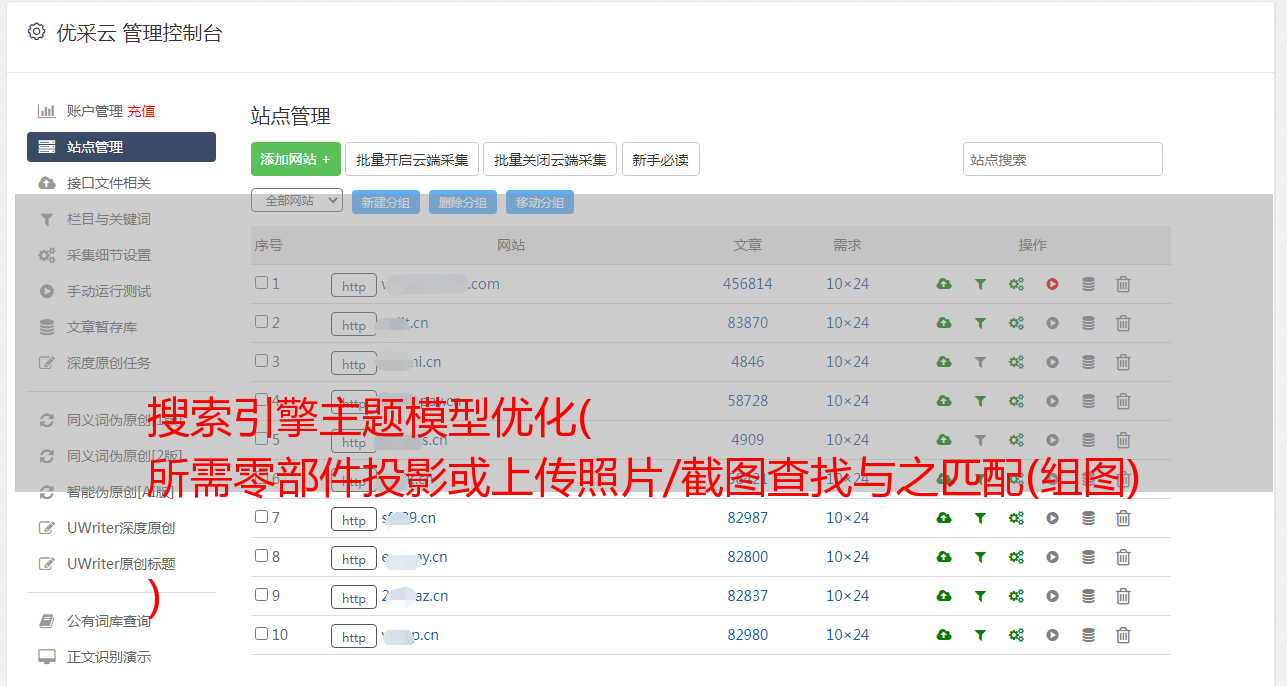
Task: Check the checkbox for row 7
Action: click(261, 517)
